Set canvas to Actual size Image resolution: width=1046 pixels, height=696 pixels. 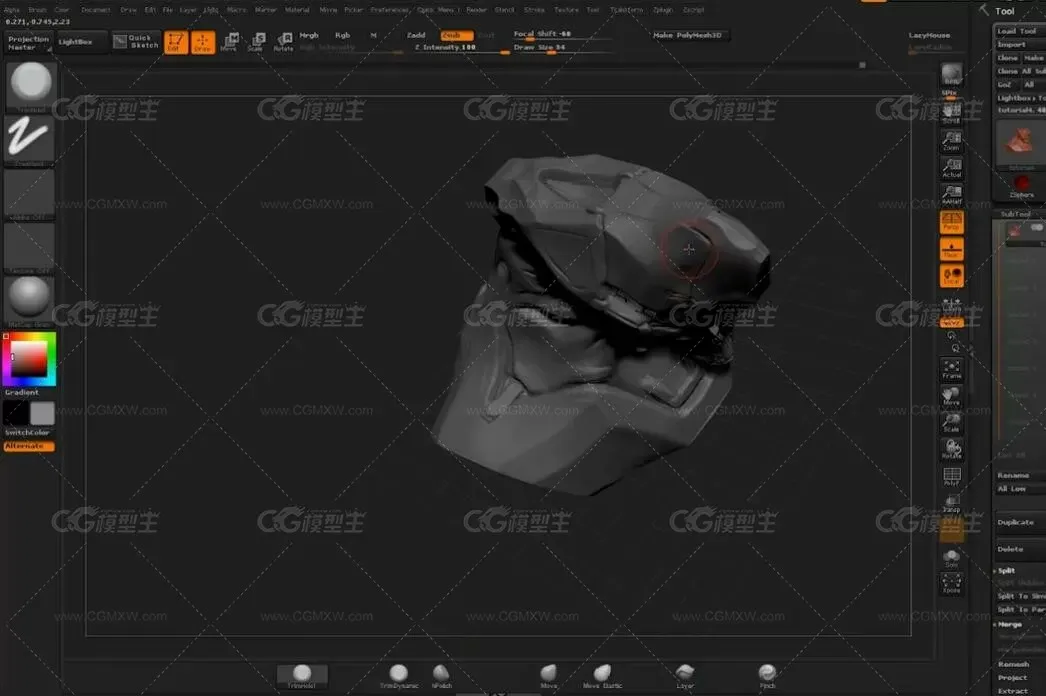coord(951,168)
